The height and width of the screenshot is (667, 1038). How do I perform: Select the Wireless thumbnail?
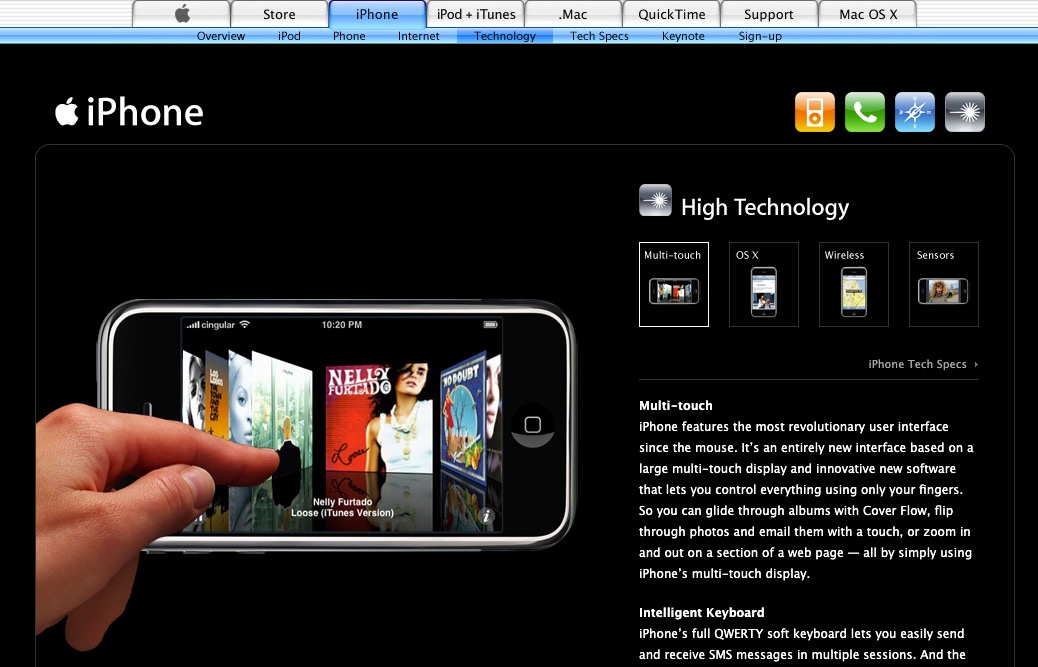[854, 285]
